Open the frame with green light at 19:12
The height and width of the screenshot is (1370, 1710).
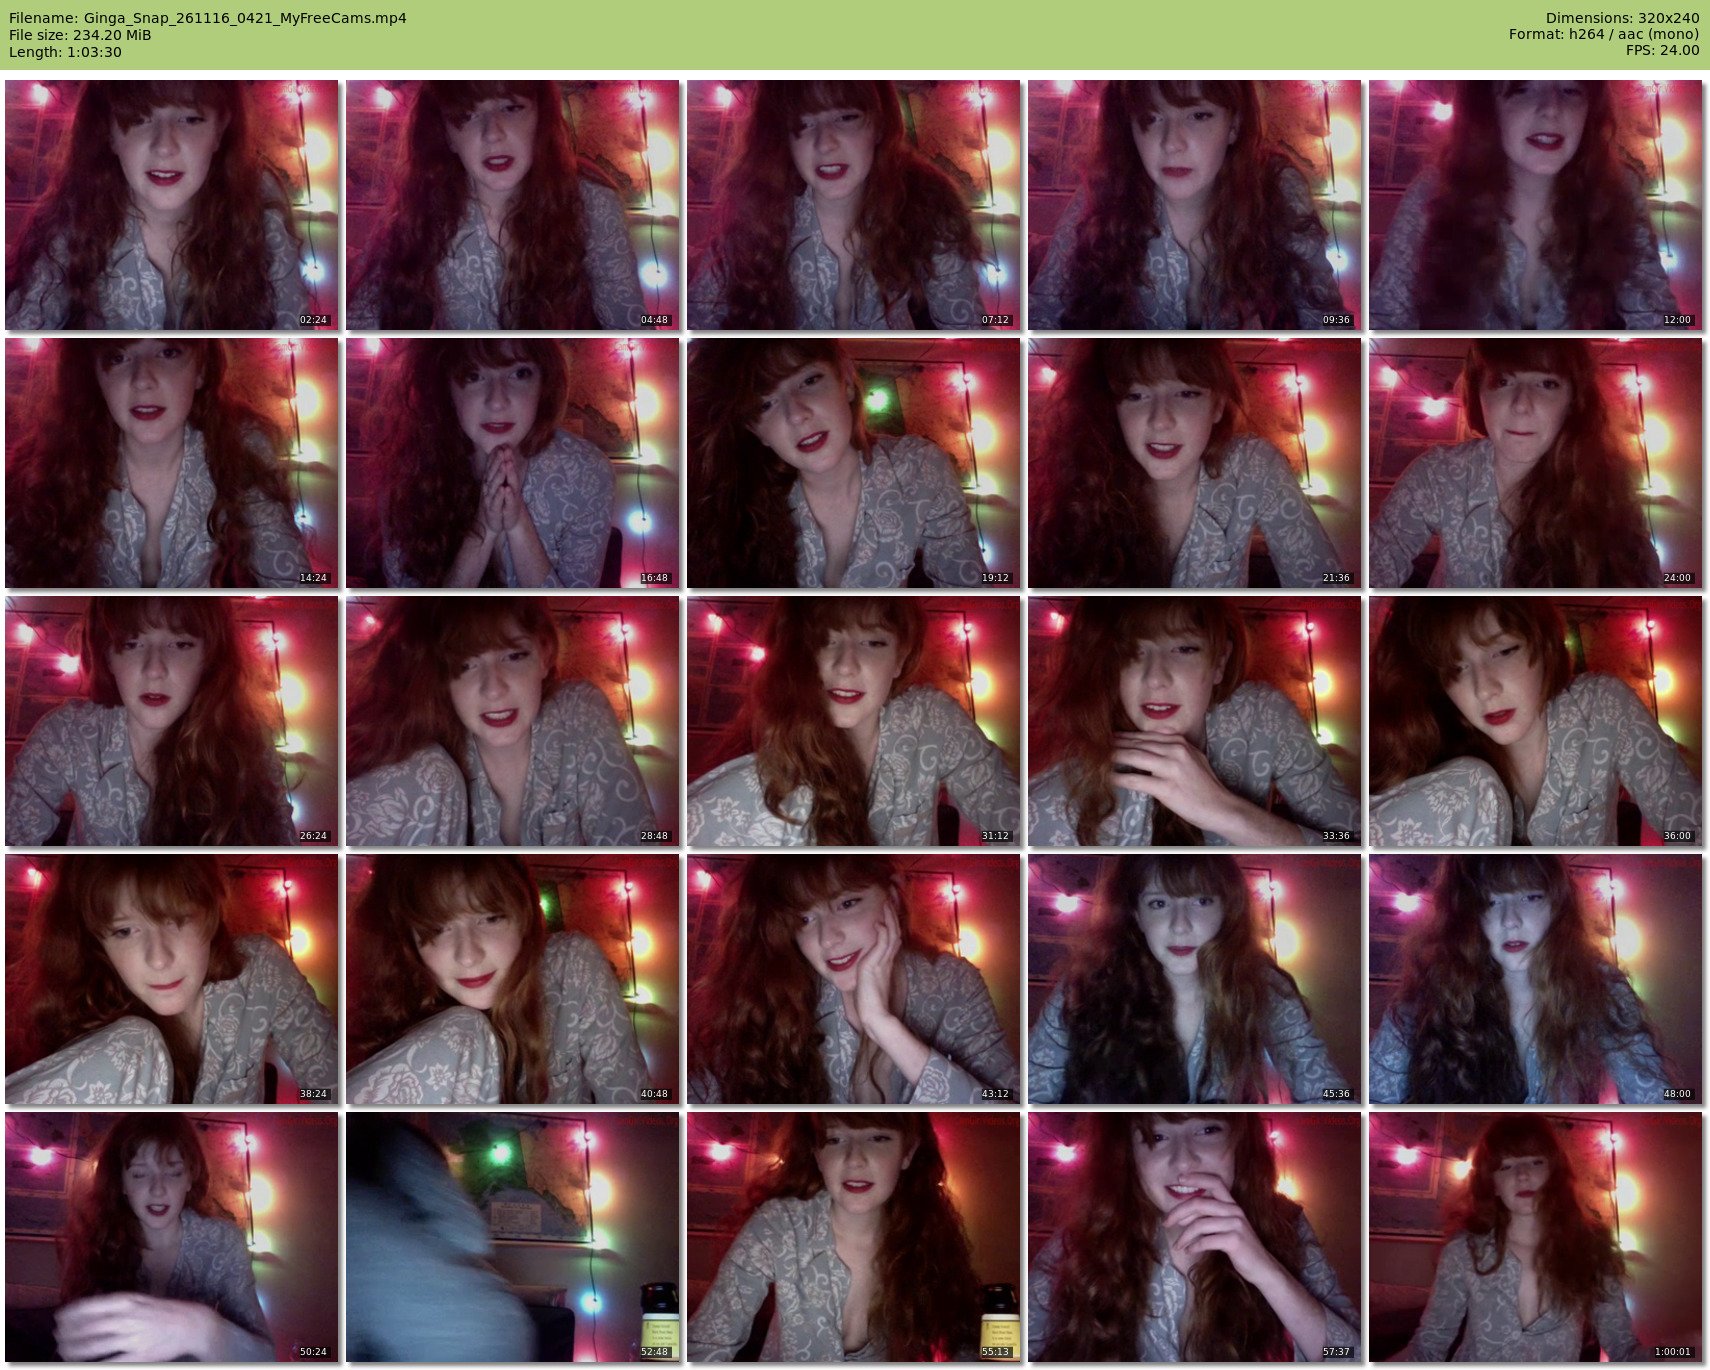click(x=853, y=463)
